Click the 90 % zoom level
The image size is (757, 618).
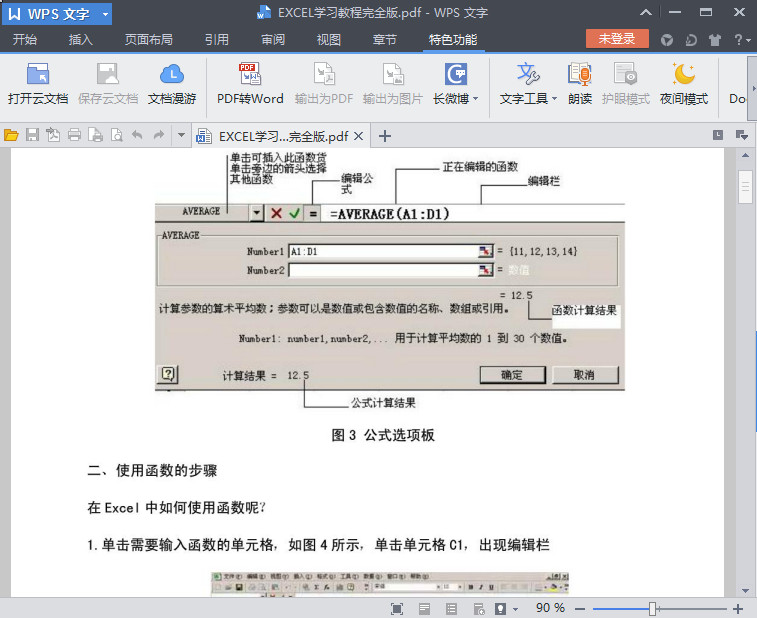click(x=550, y=608)
